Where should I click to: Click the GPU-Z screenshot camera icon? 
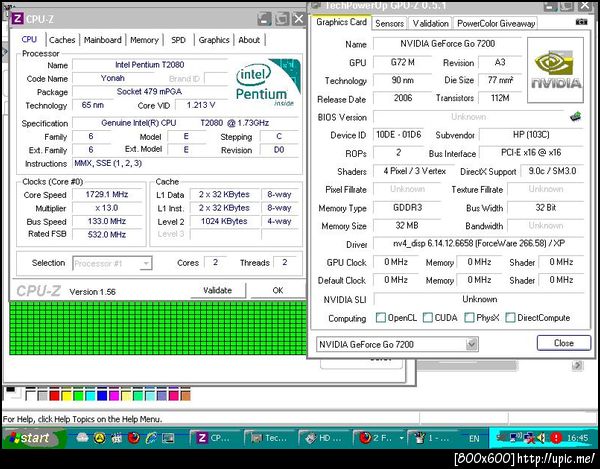point(581,22)
